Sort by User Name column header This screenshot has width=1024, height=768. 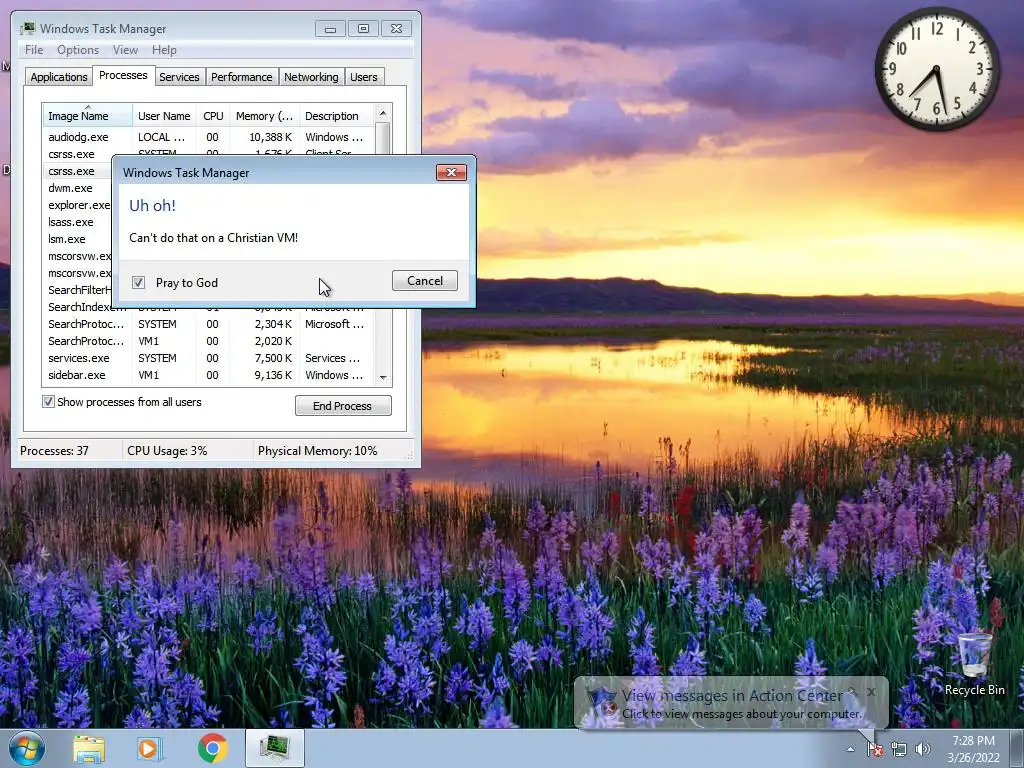pos(164,116)
